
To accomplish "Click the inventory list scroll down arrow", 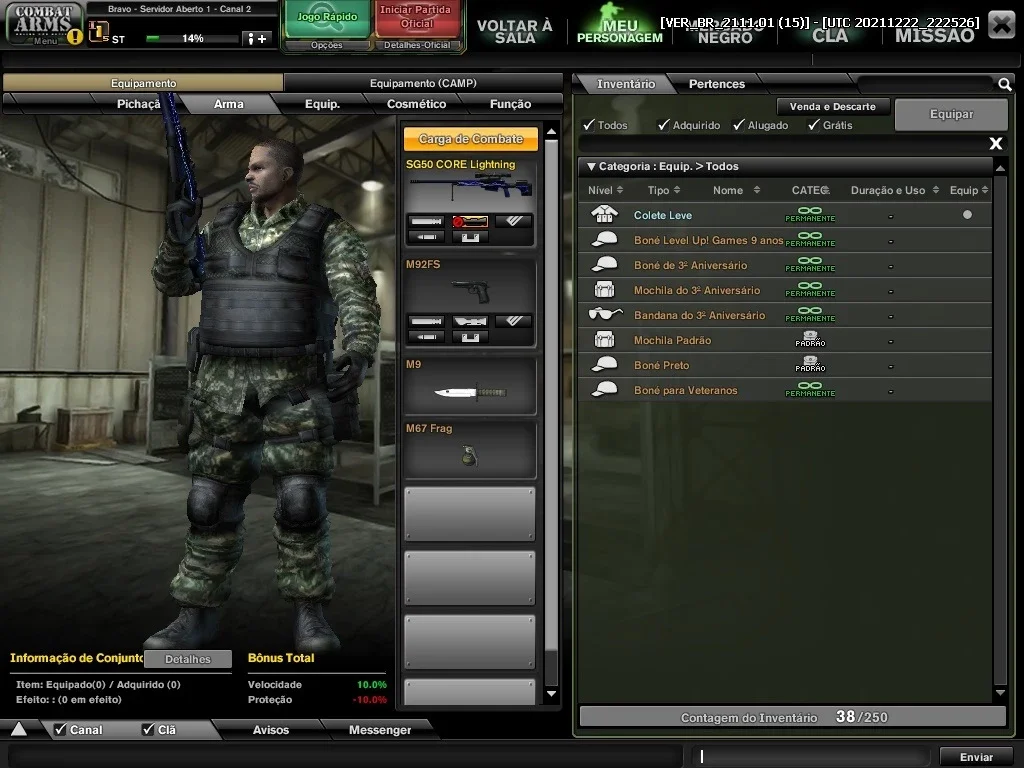I will point(1000,693).
